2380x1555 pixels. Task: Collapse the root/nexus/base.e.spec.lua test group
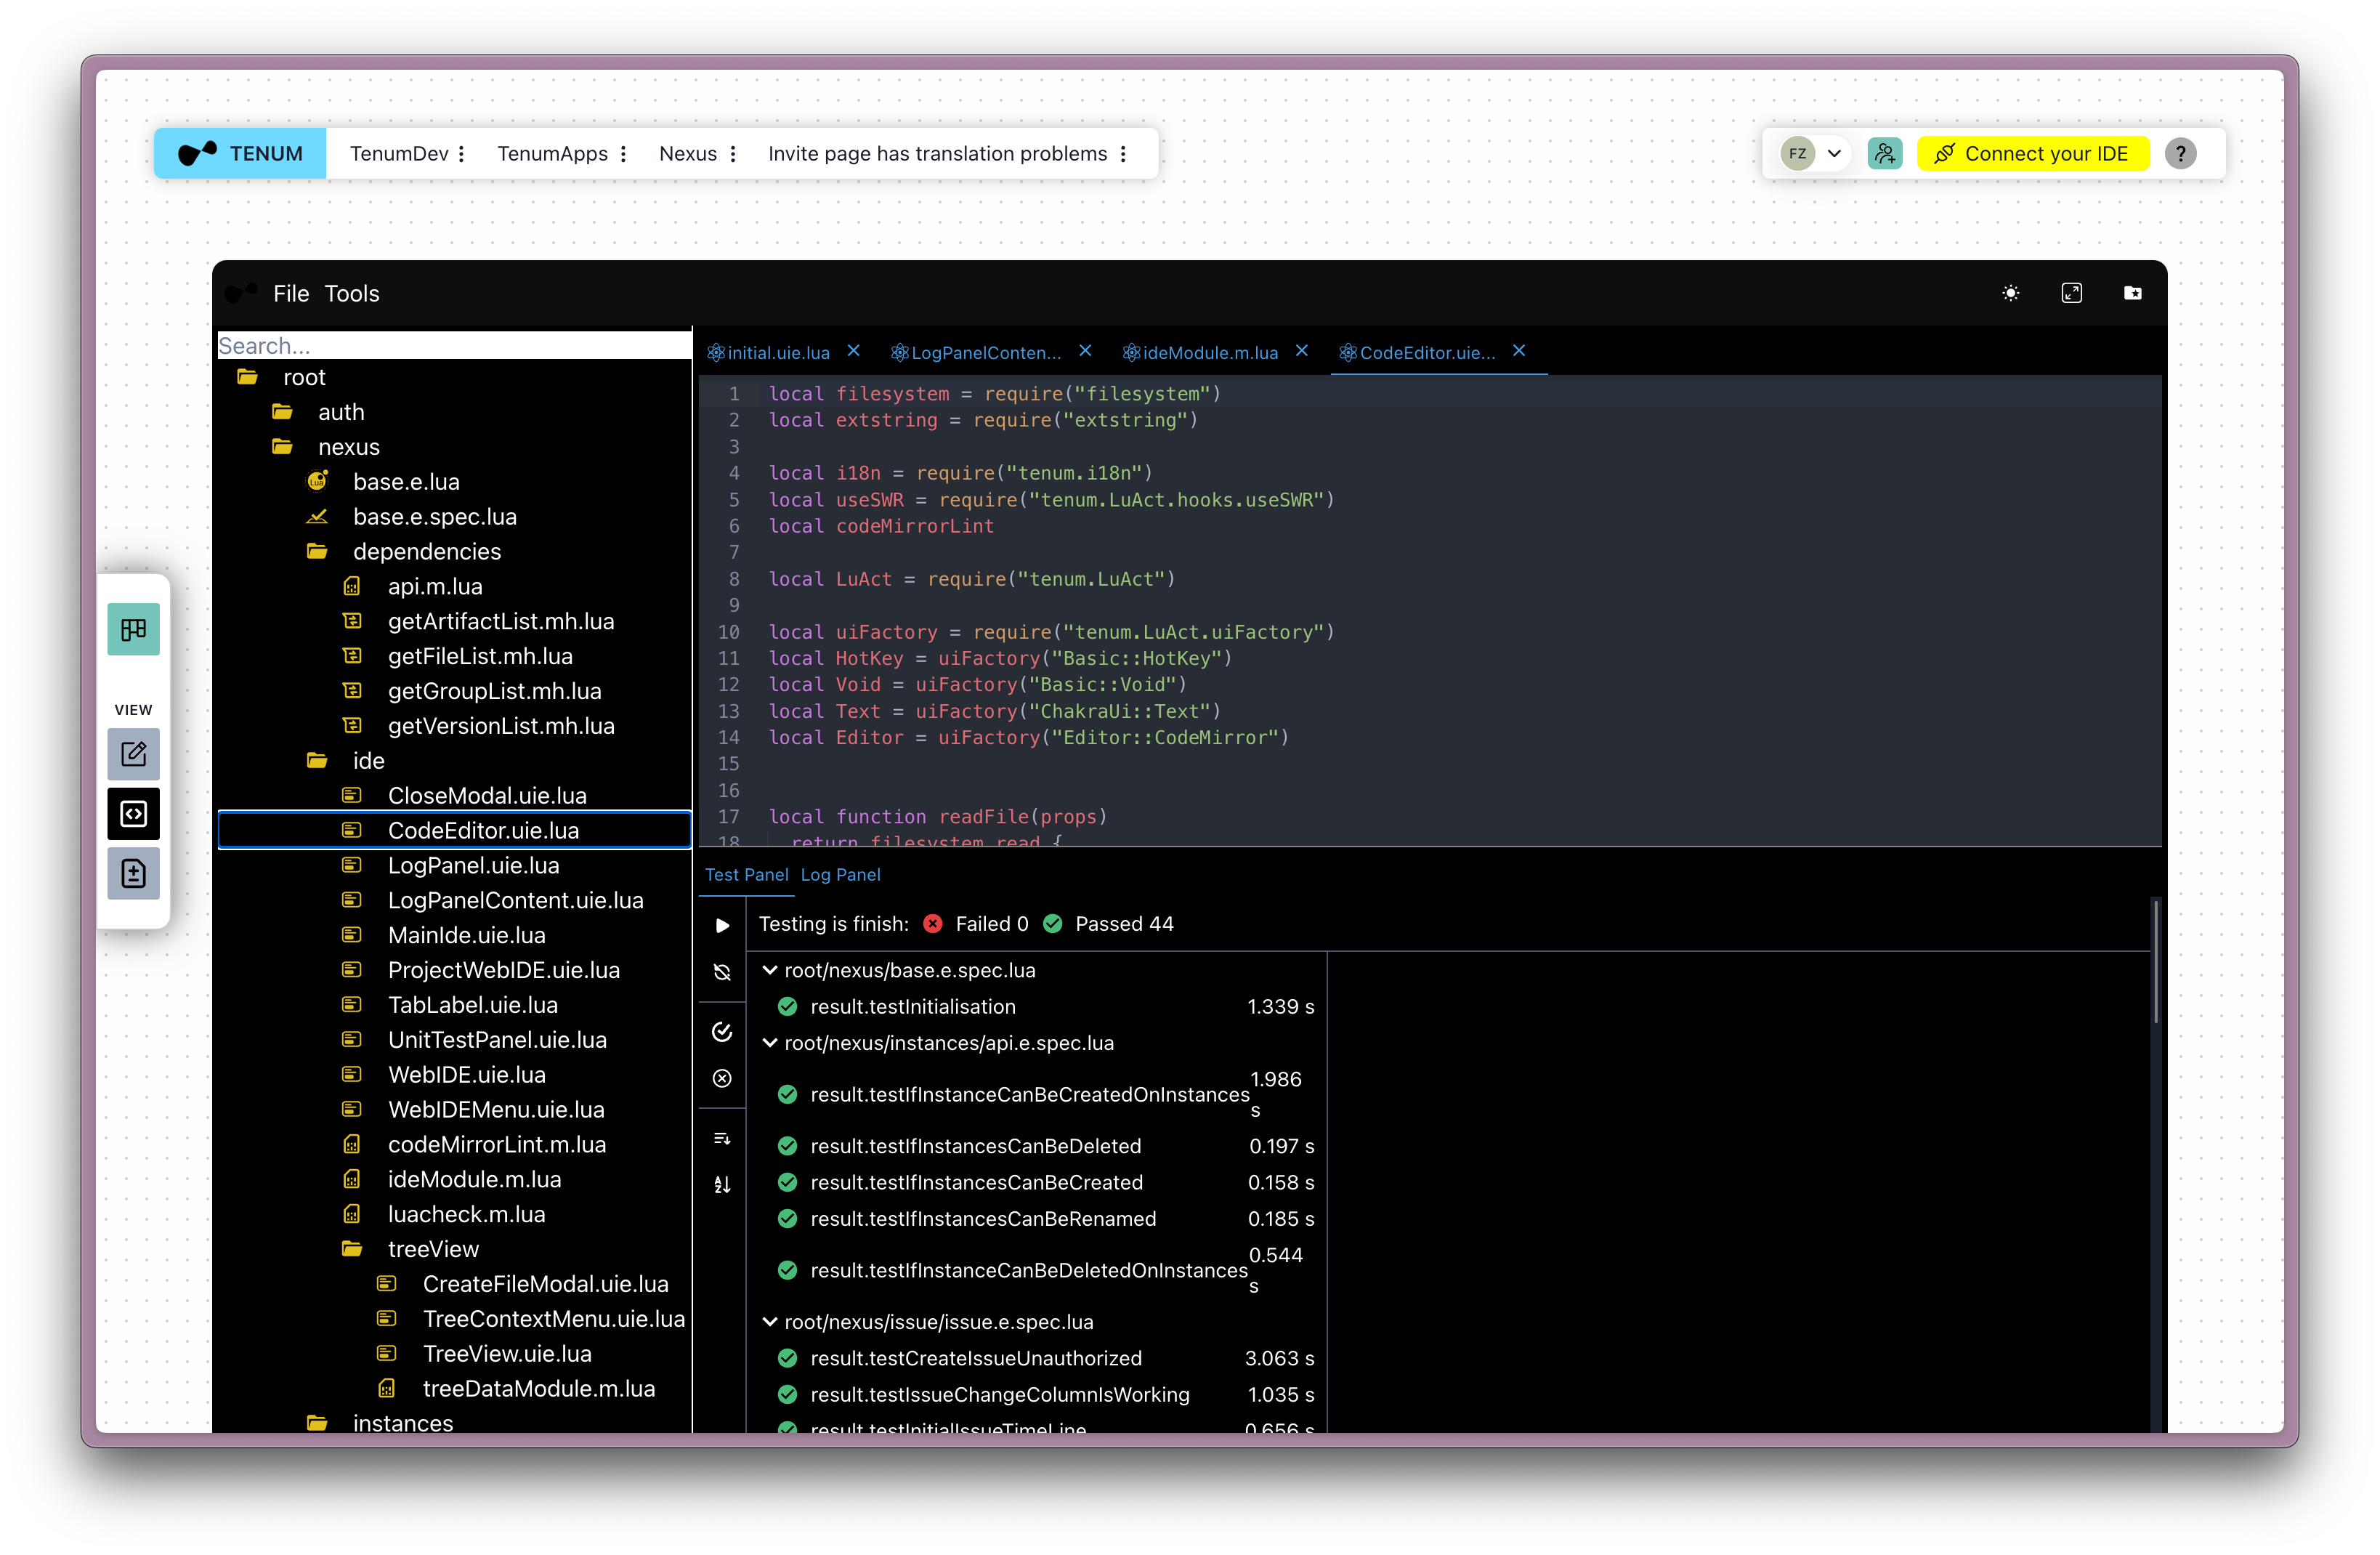770,970
